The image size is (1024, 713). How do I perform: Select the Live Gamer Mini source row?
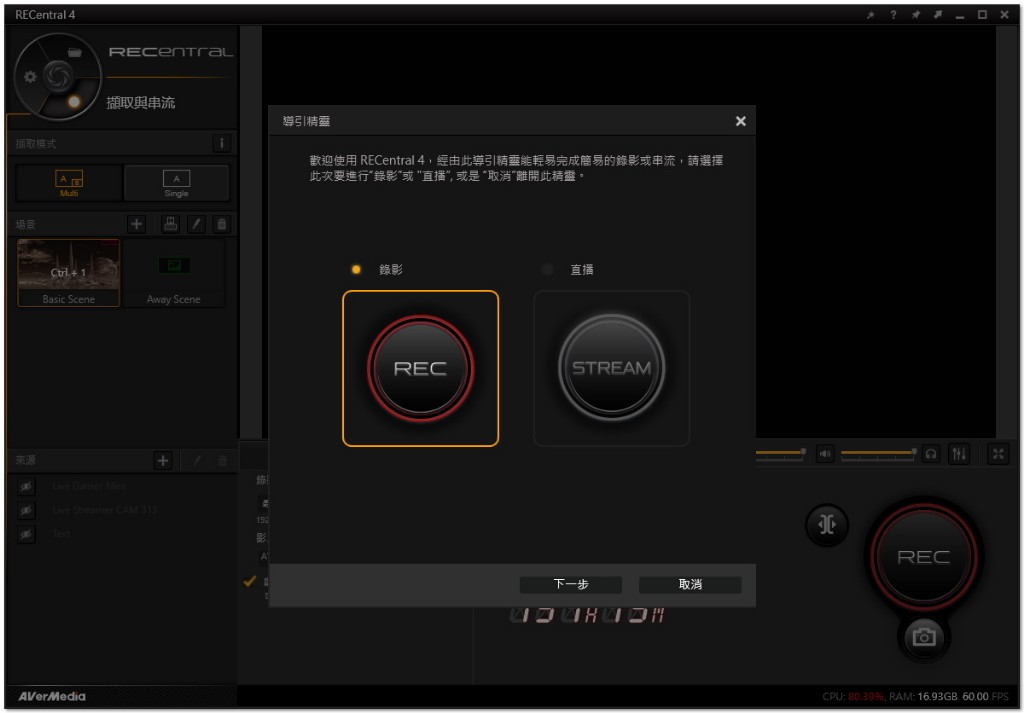[122, 486]
